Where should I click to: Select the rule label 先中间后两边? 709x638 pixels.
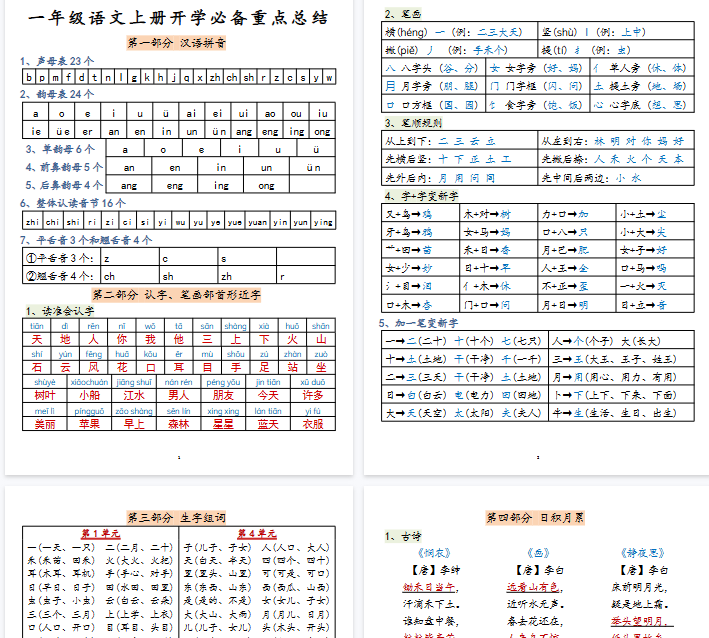pos(574,178)
